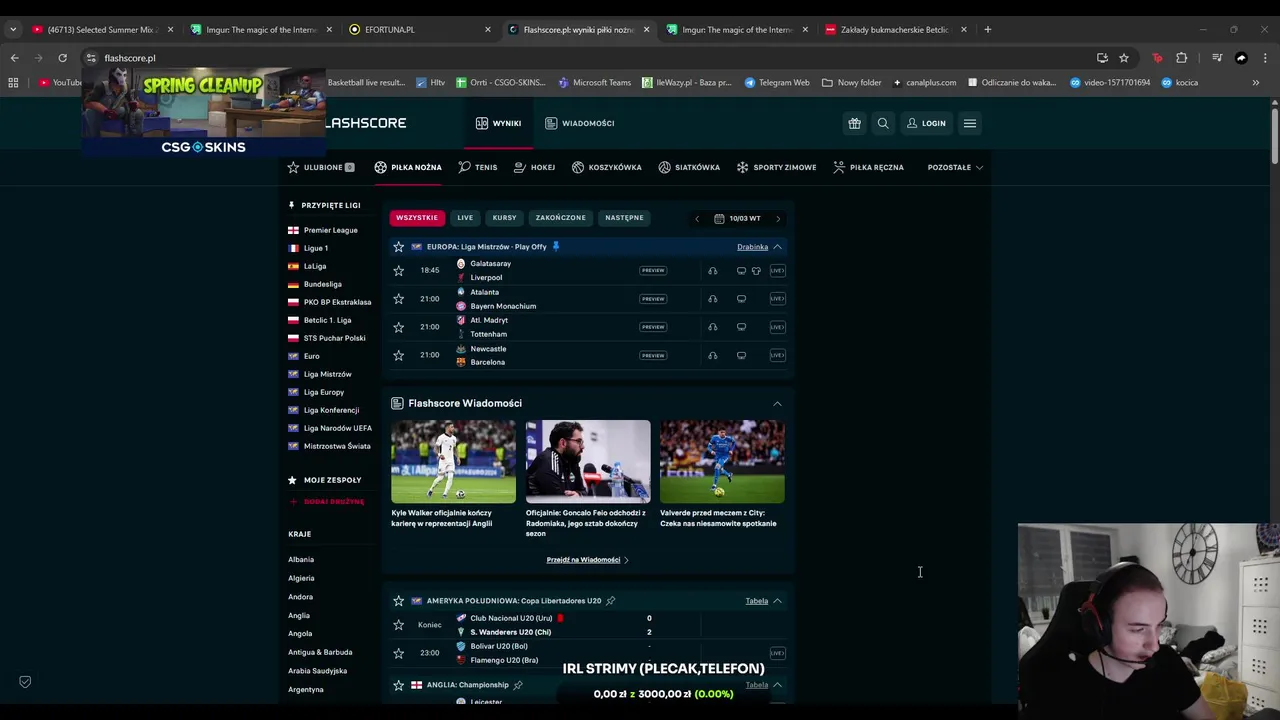
Task: Open Chrome extensions puzzle icon
Action: pos(1181,58)
